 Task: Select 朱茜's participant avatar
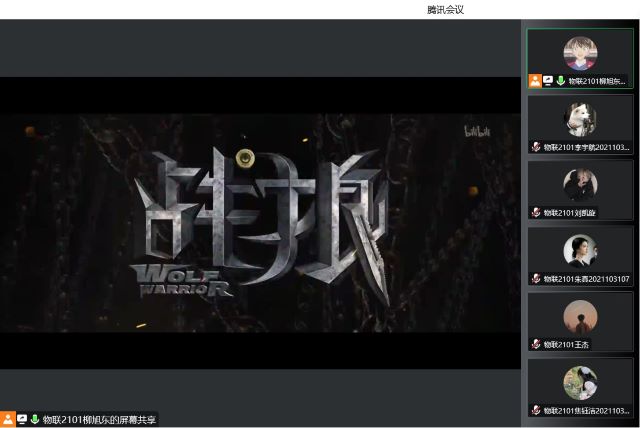point(580,251)
